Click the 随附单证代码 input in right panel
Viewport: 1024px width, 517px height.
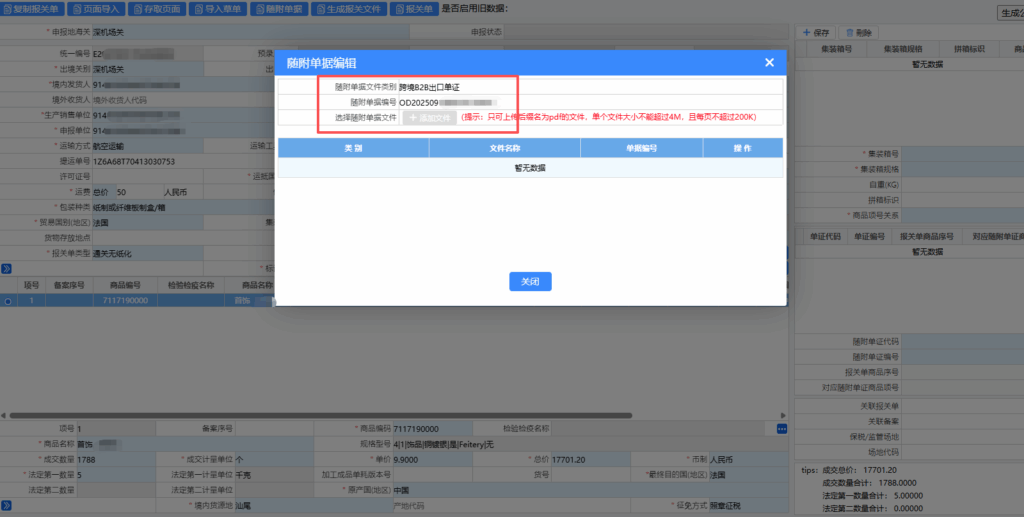[962, 341]
